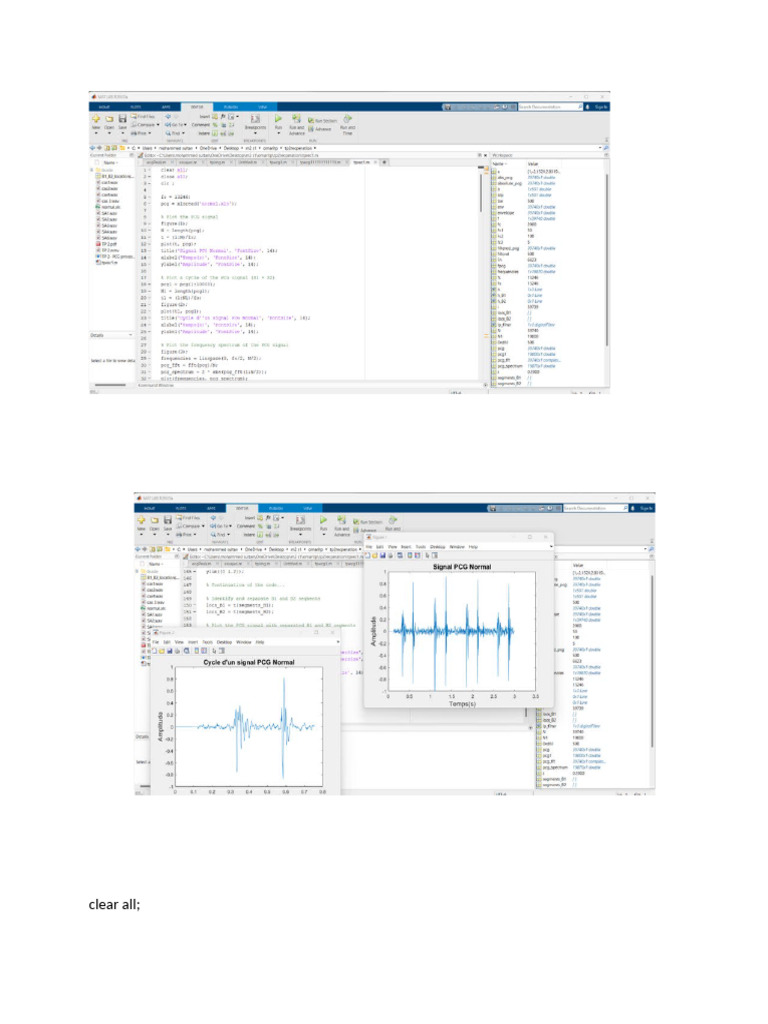Switch to PUBLISH tab in MATLAB window with plots
Viewport: 768px width, 1024px height.
(276, 508)
